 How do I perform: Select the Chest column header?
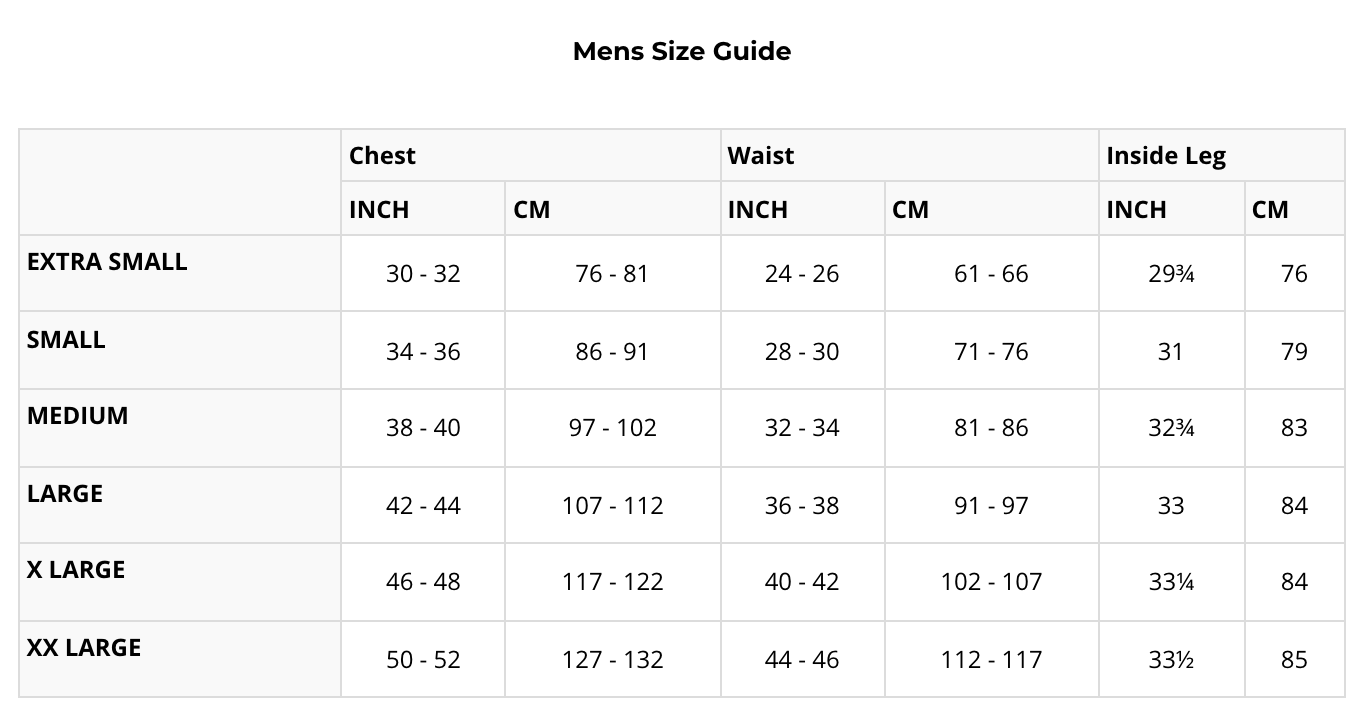[x=382, y=156]
